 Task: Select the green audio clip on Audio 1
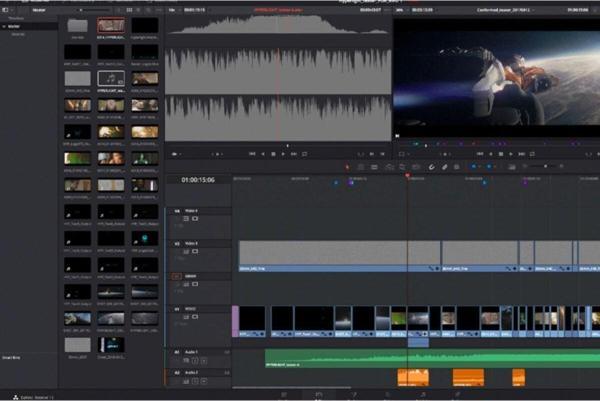[x=432, y=359]
